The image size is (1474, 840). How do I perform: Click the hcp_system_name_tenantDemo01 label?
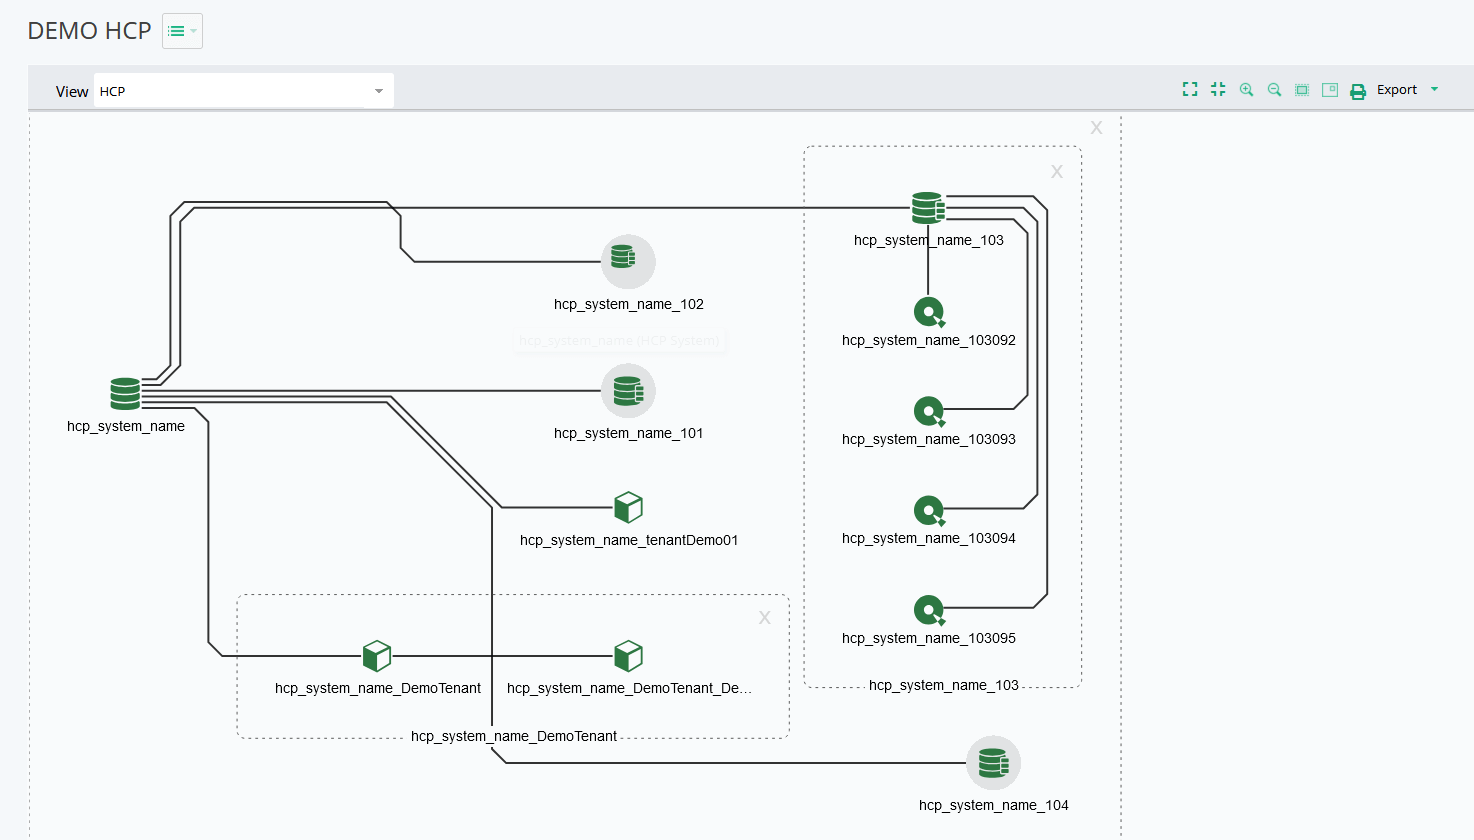click(629, 540)
